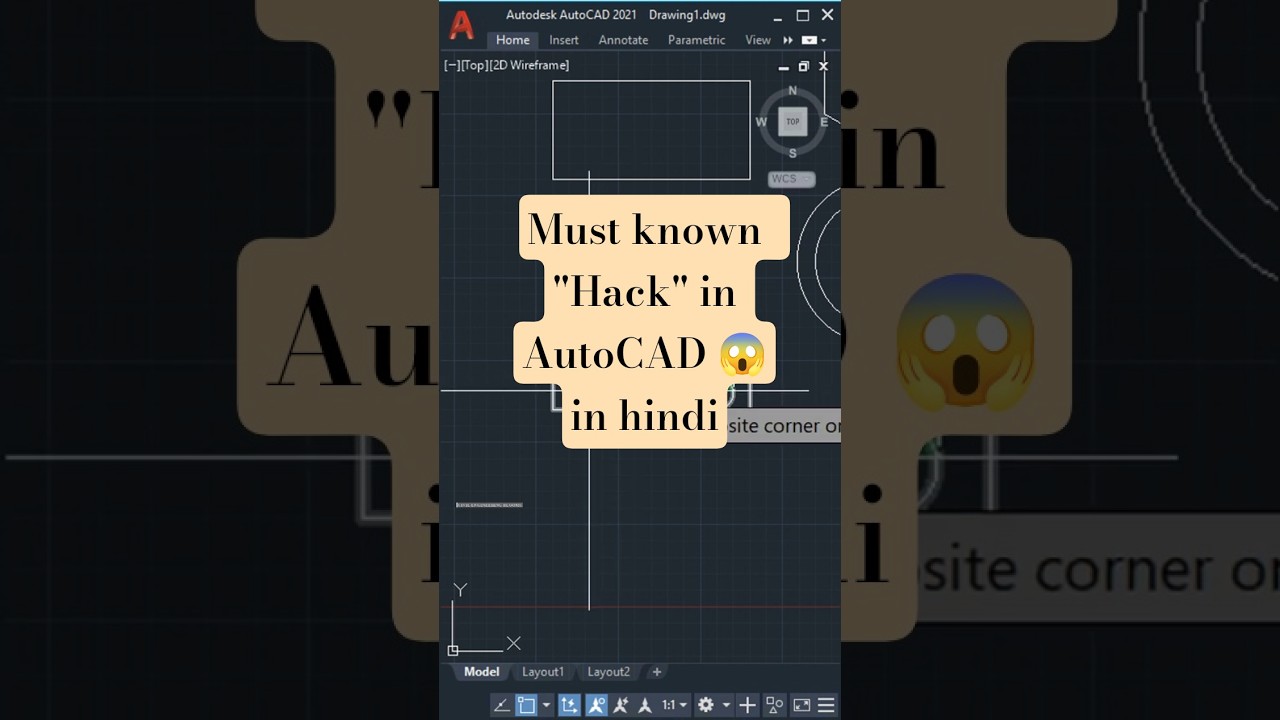Open the 1:1 annotation scale dropdown
This screenshot has width=1280, height=720.
point(674,705)
